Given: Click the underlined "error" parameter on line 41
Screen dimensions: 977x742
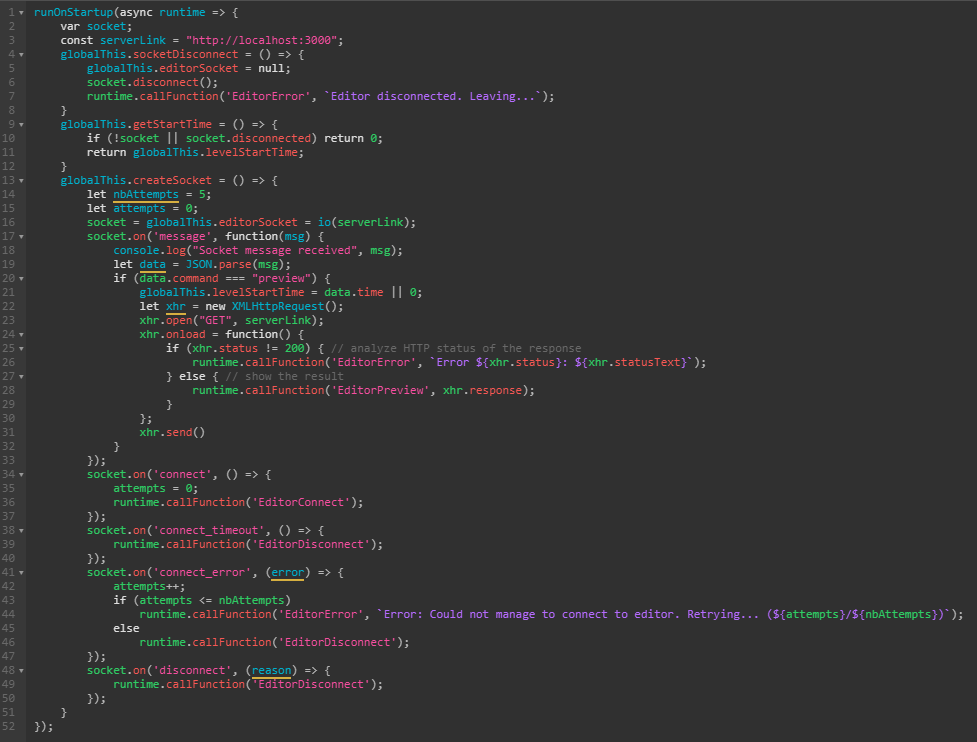Looking at the screenshot, I should coord(287,573).
